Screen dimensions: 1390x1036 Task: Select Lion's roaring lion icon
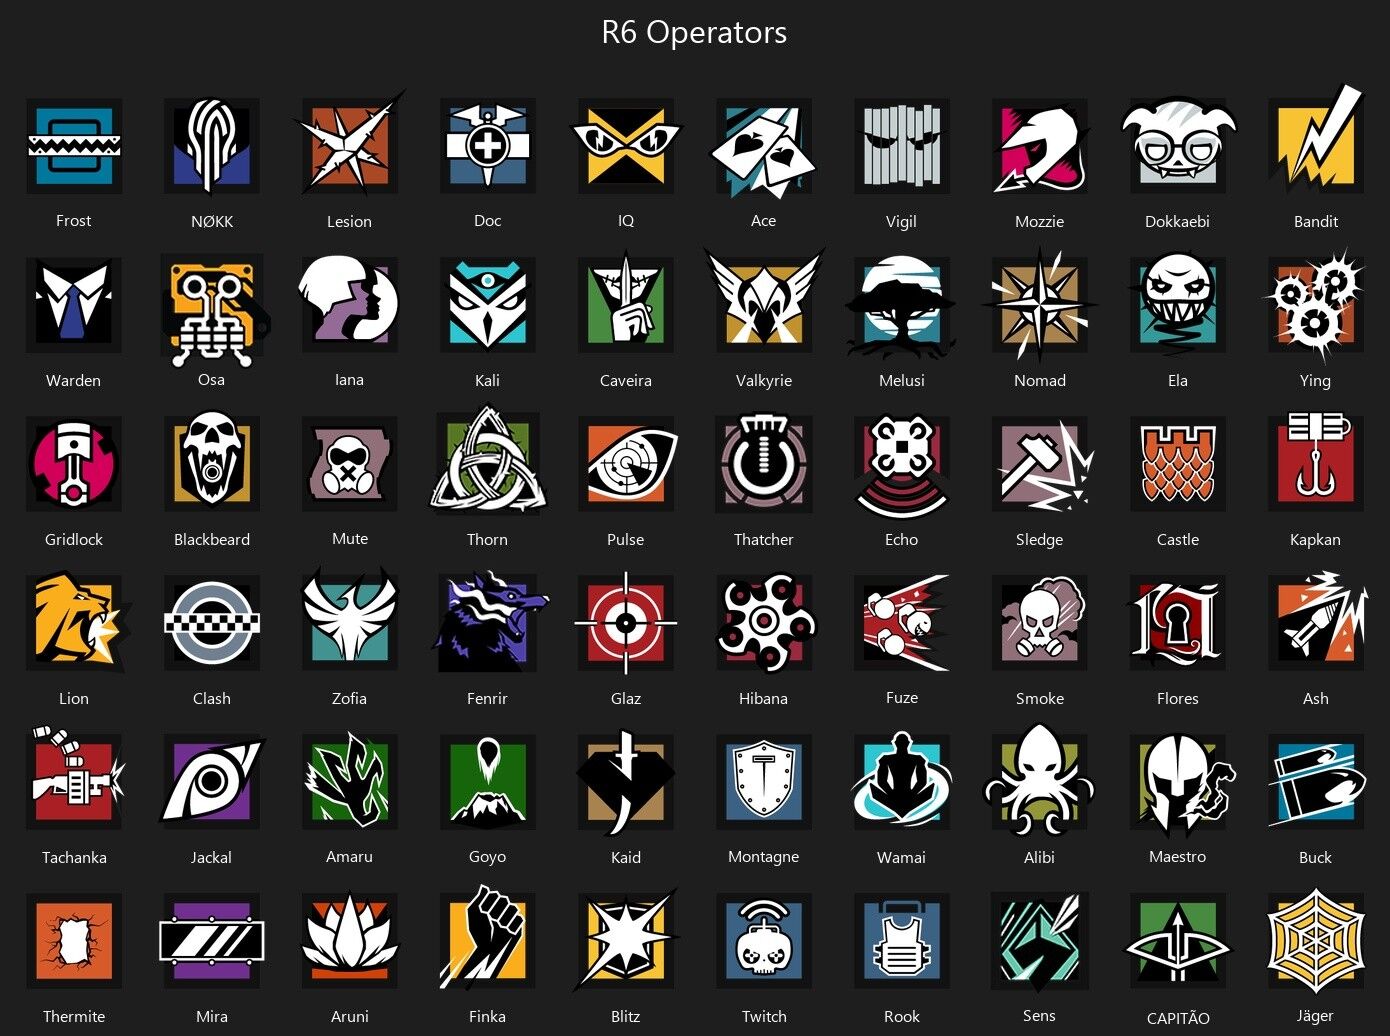click(76, 622)
